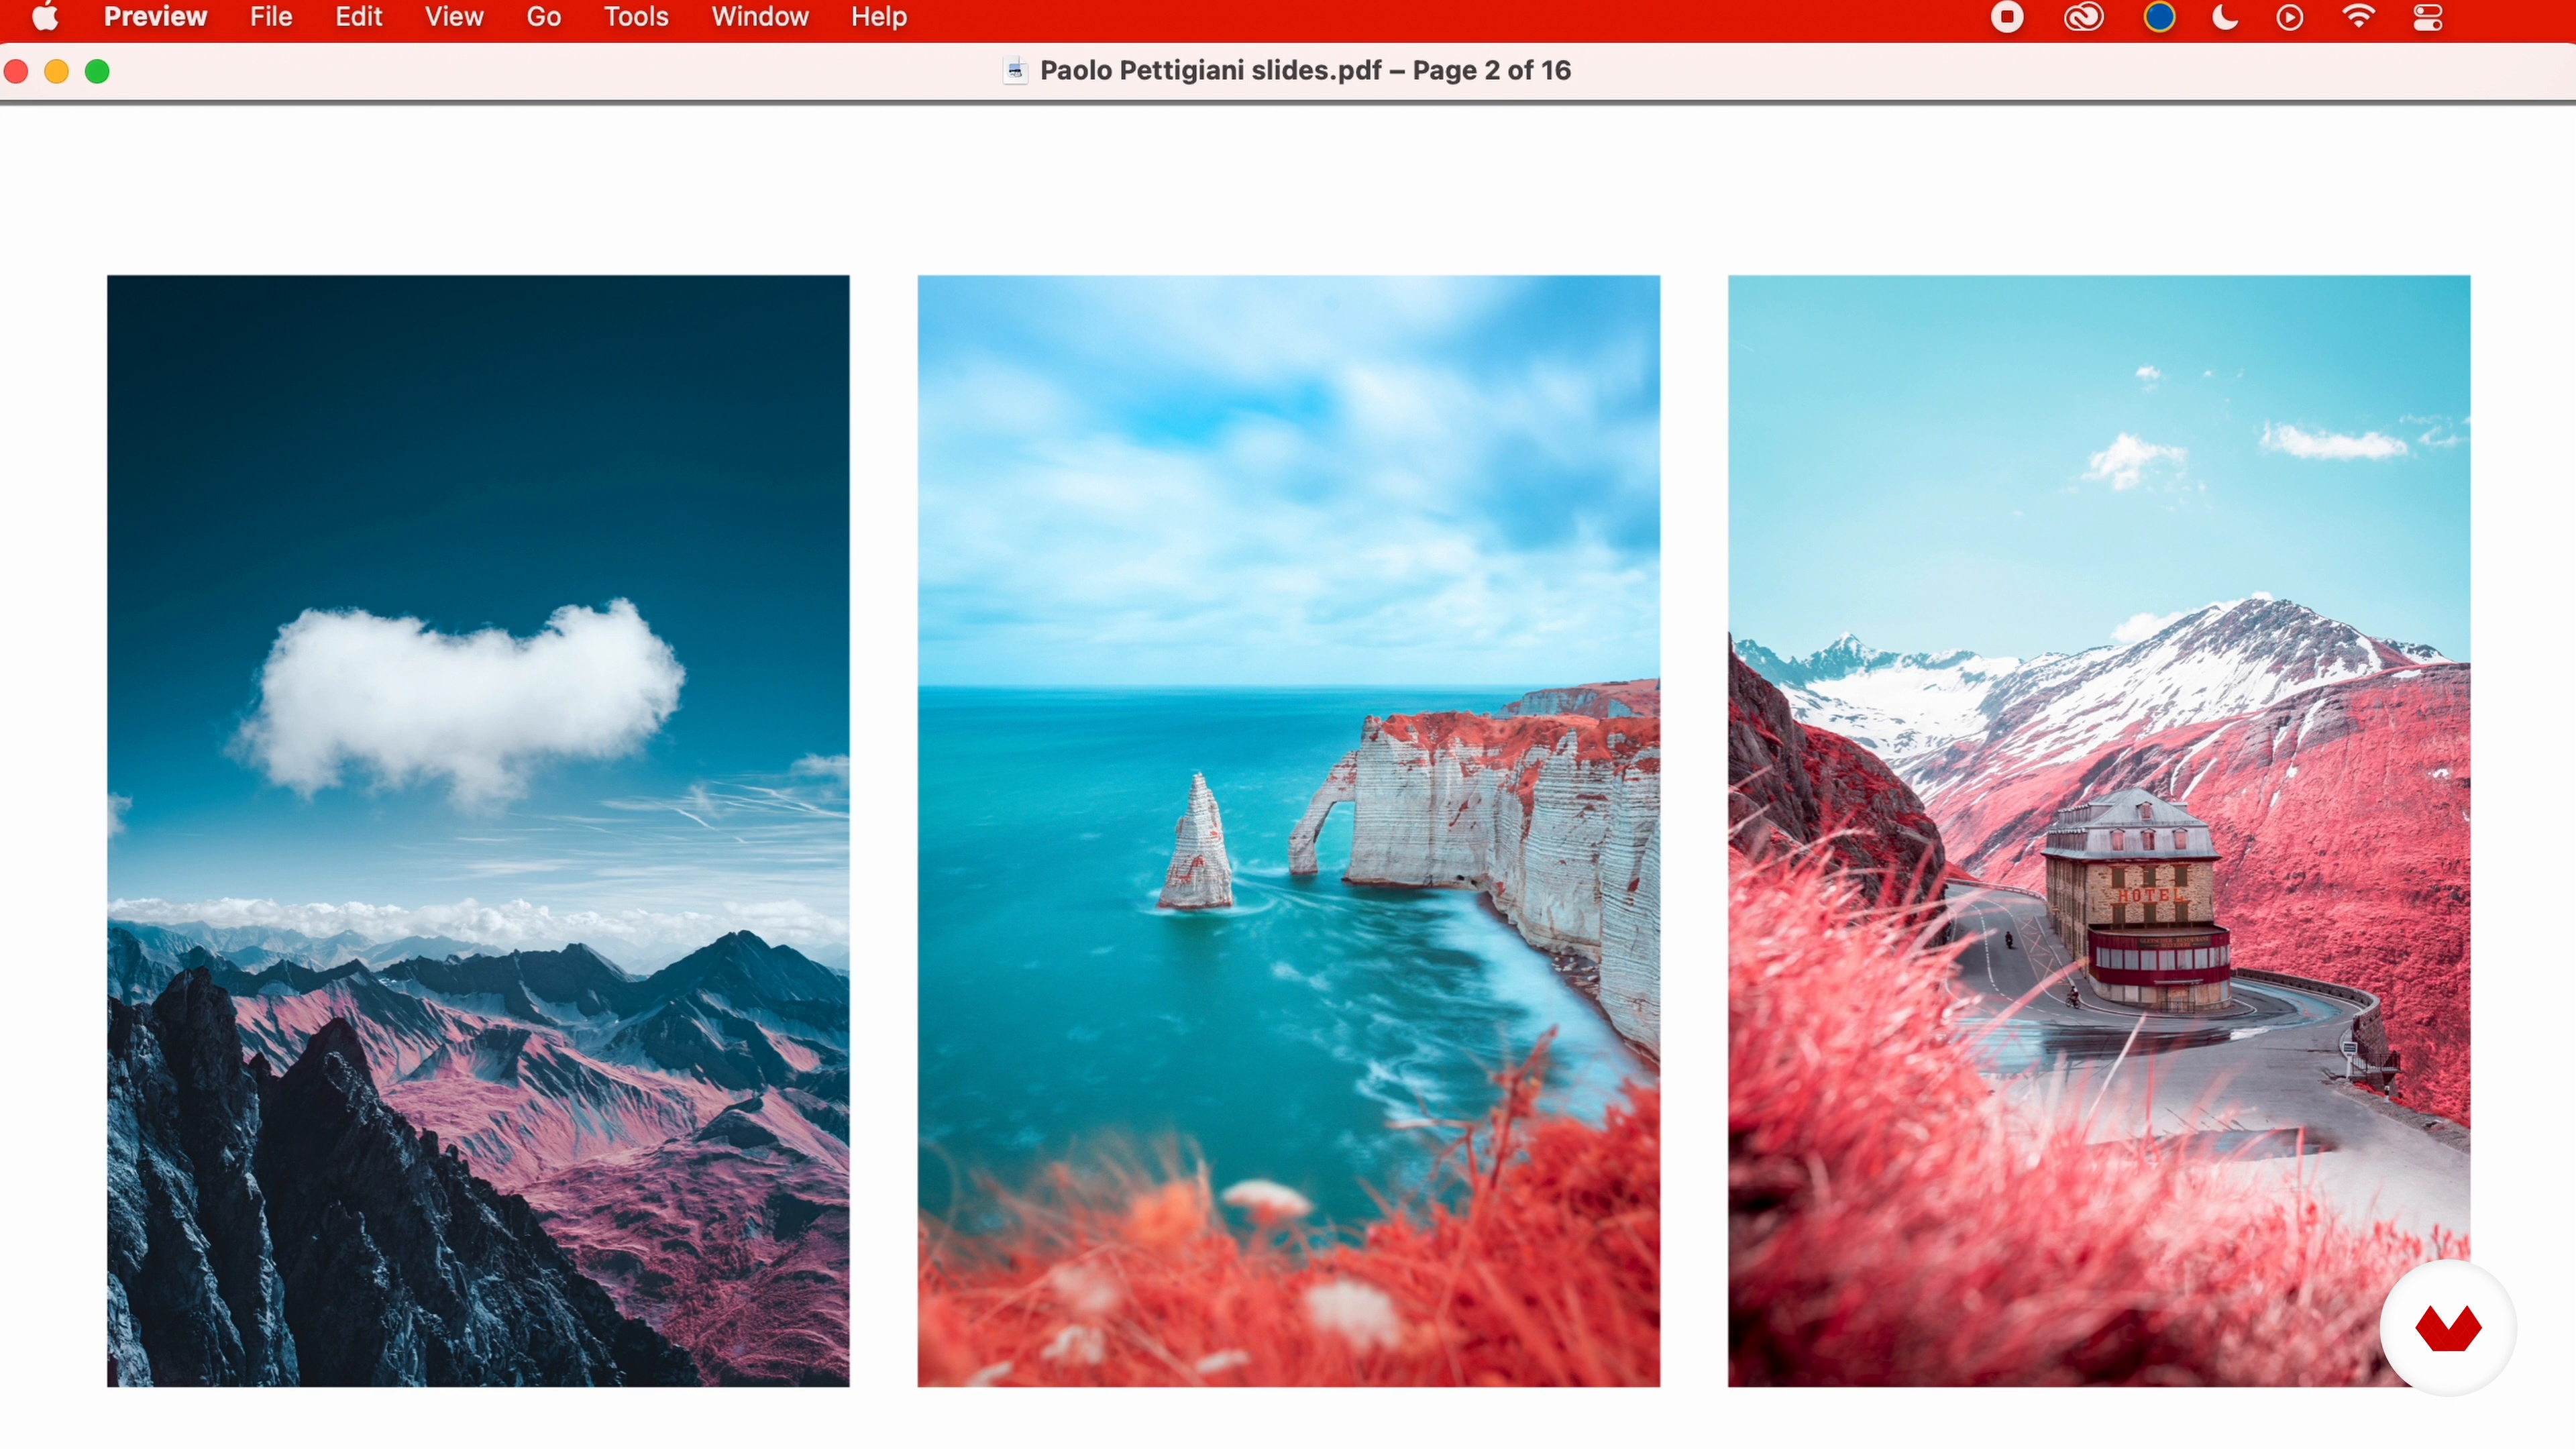This screenshot has width=2576, height=1449.
Task: Open the Apple menu
Action: [45, 17]
